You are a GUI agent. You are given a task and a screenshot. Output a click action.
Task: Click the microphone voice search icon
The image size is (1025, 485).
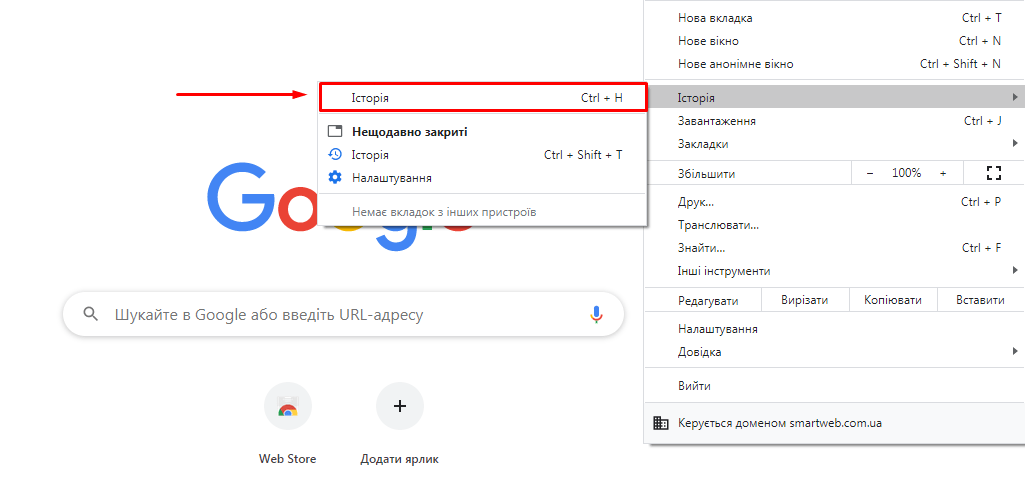[x=596, y=314]
